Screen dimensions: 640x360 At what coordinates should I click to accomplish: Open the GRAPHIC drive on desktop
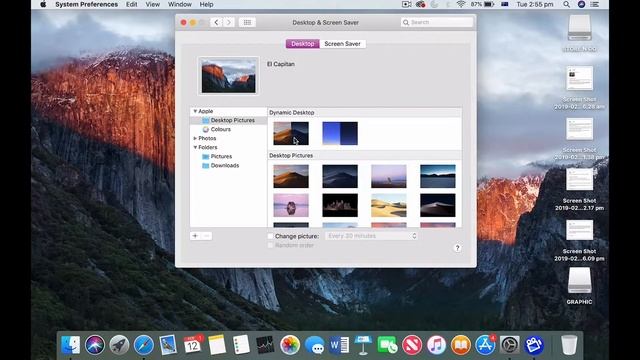[x=579, y=286]
